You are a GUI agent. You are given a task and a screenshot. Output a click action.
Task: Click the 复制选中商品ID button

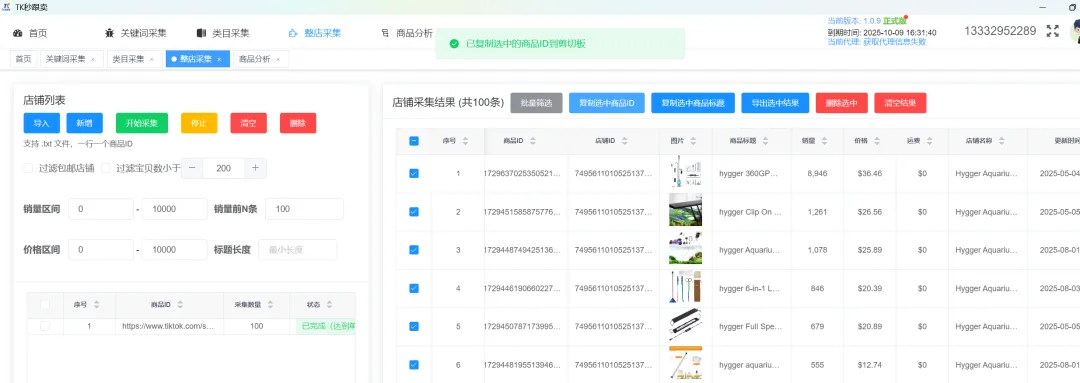(x=607, y=103)
